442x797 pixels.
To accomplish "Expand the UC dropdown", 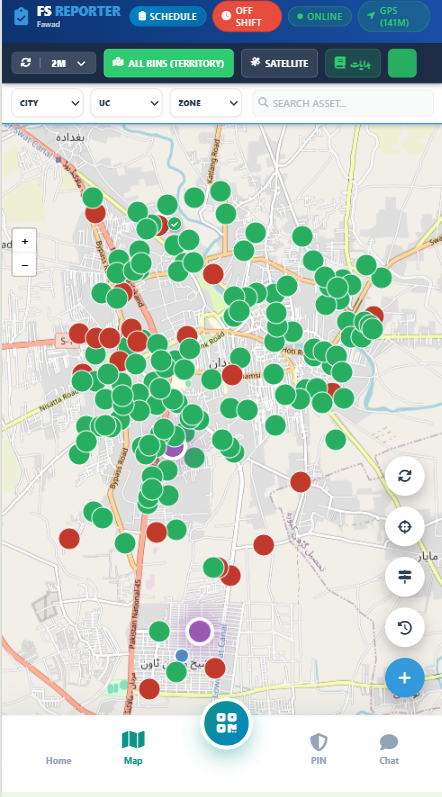I will (x=127, y=103).
